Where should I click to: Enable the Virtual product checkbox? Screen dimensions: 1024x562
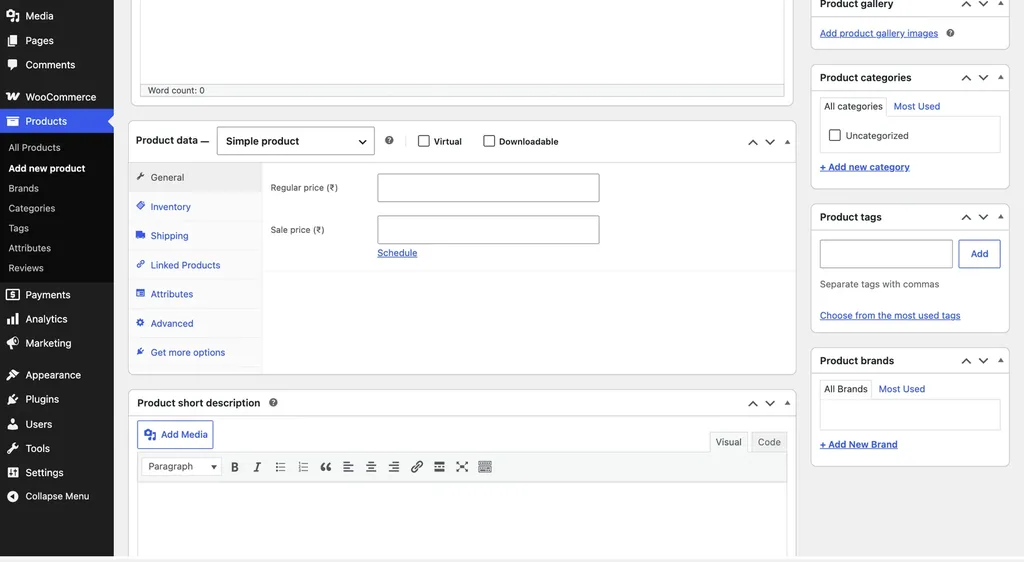coord(424,141)
